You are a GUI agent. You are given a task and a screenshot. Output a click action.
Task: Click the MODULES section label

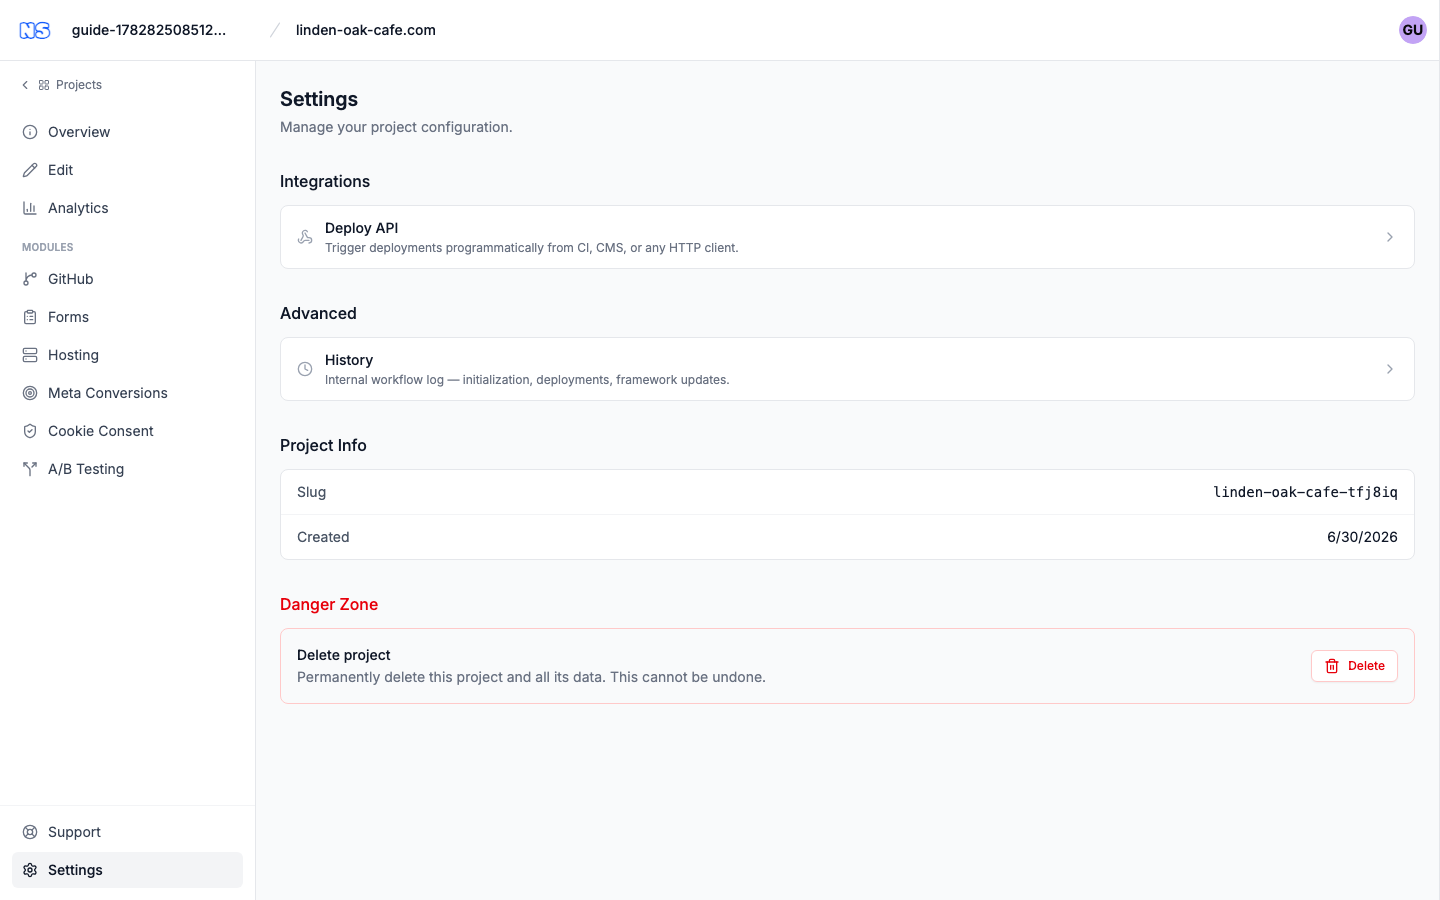[48, 247]
